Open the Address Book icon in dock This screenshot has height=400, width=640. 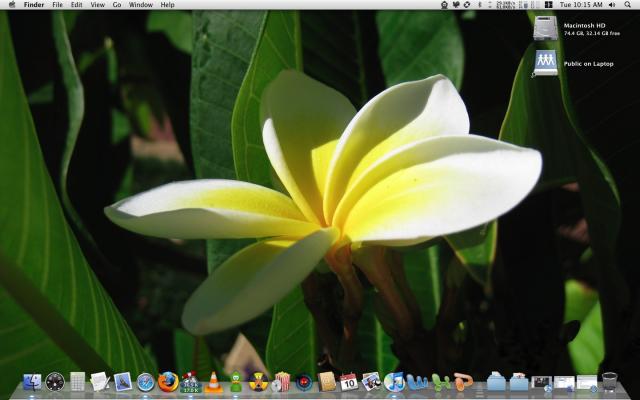(327, 382)
